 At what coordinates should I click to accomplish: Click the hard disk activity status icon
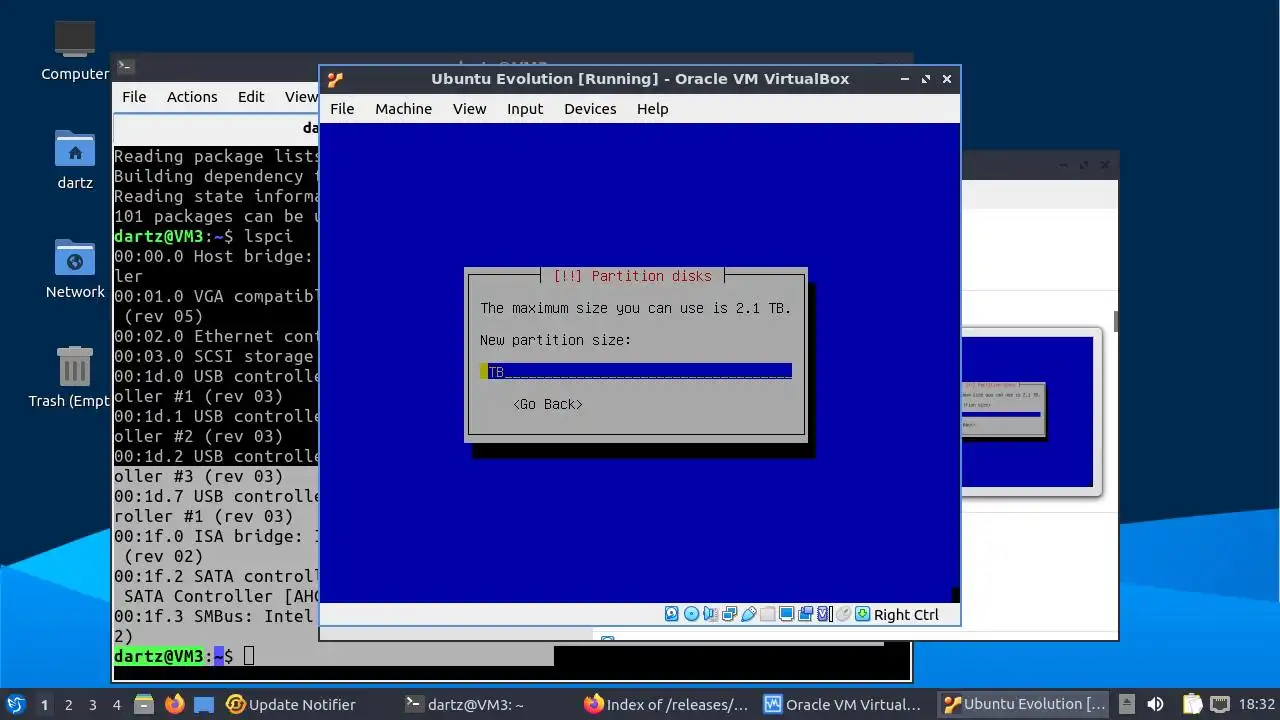671,614
